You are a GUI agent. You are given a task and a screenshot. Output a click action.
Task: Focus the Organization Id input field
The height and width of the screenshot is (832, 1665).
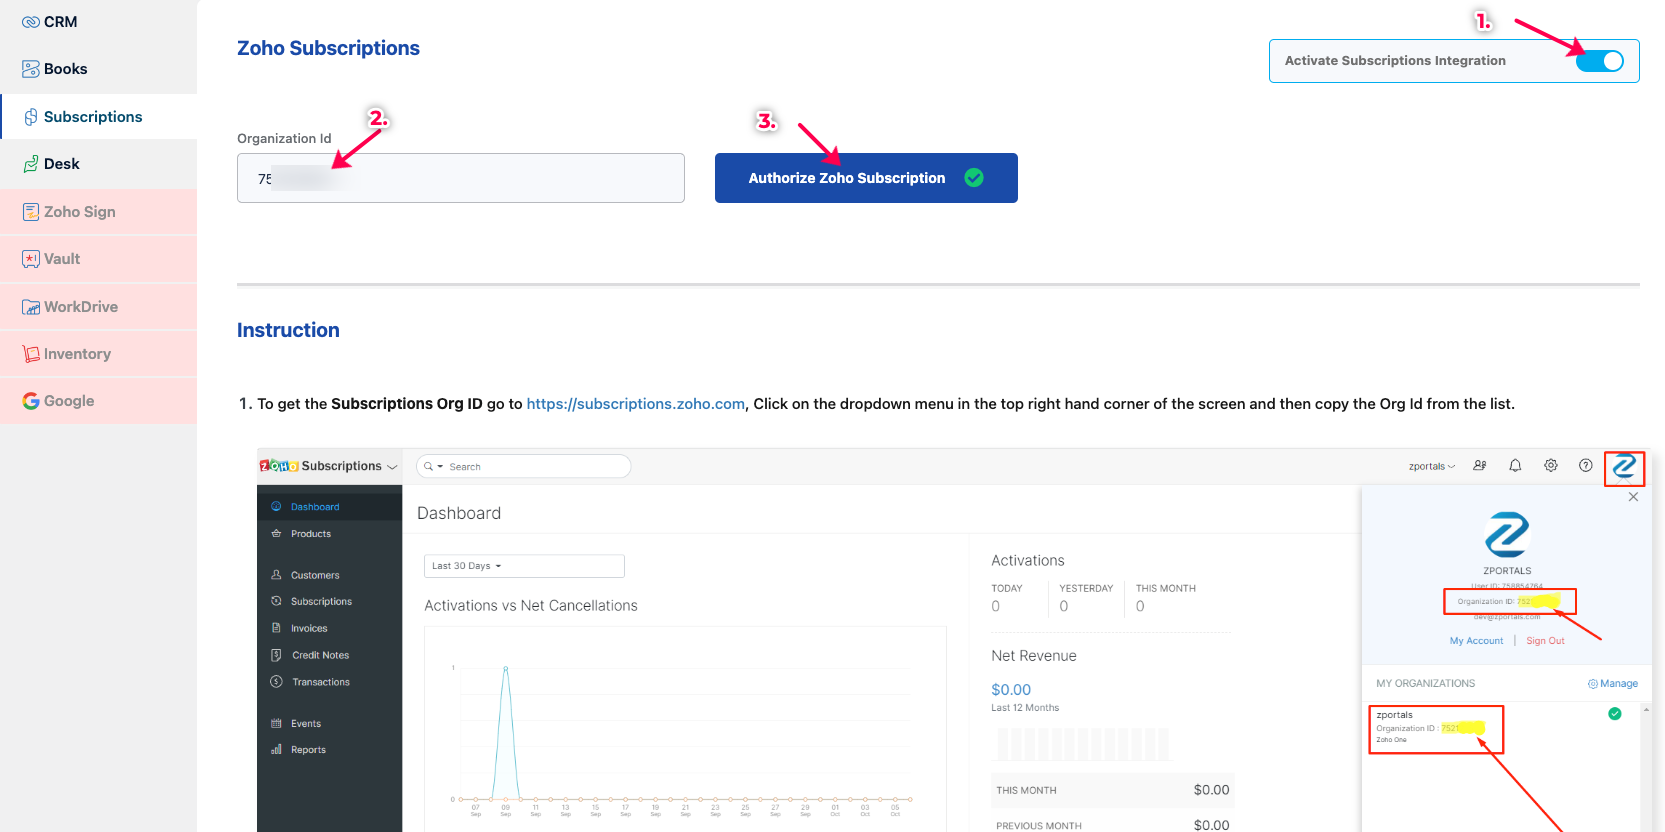(461, 178)
